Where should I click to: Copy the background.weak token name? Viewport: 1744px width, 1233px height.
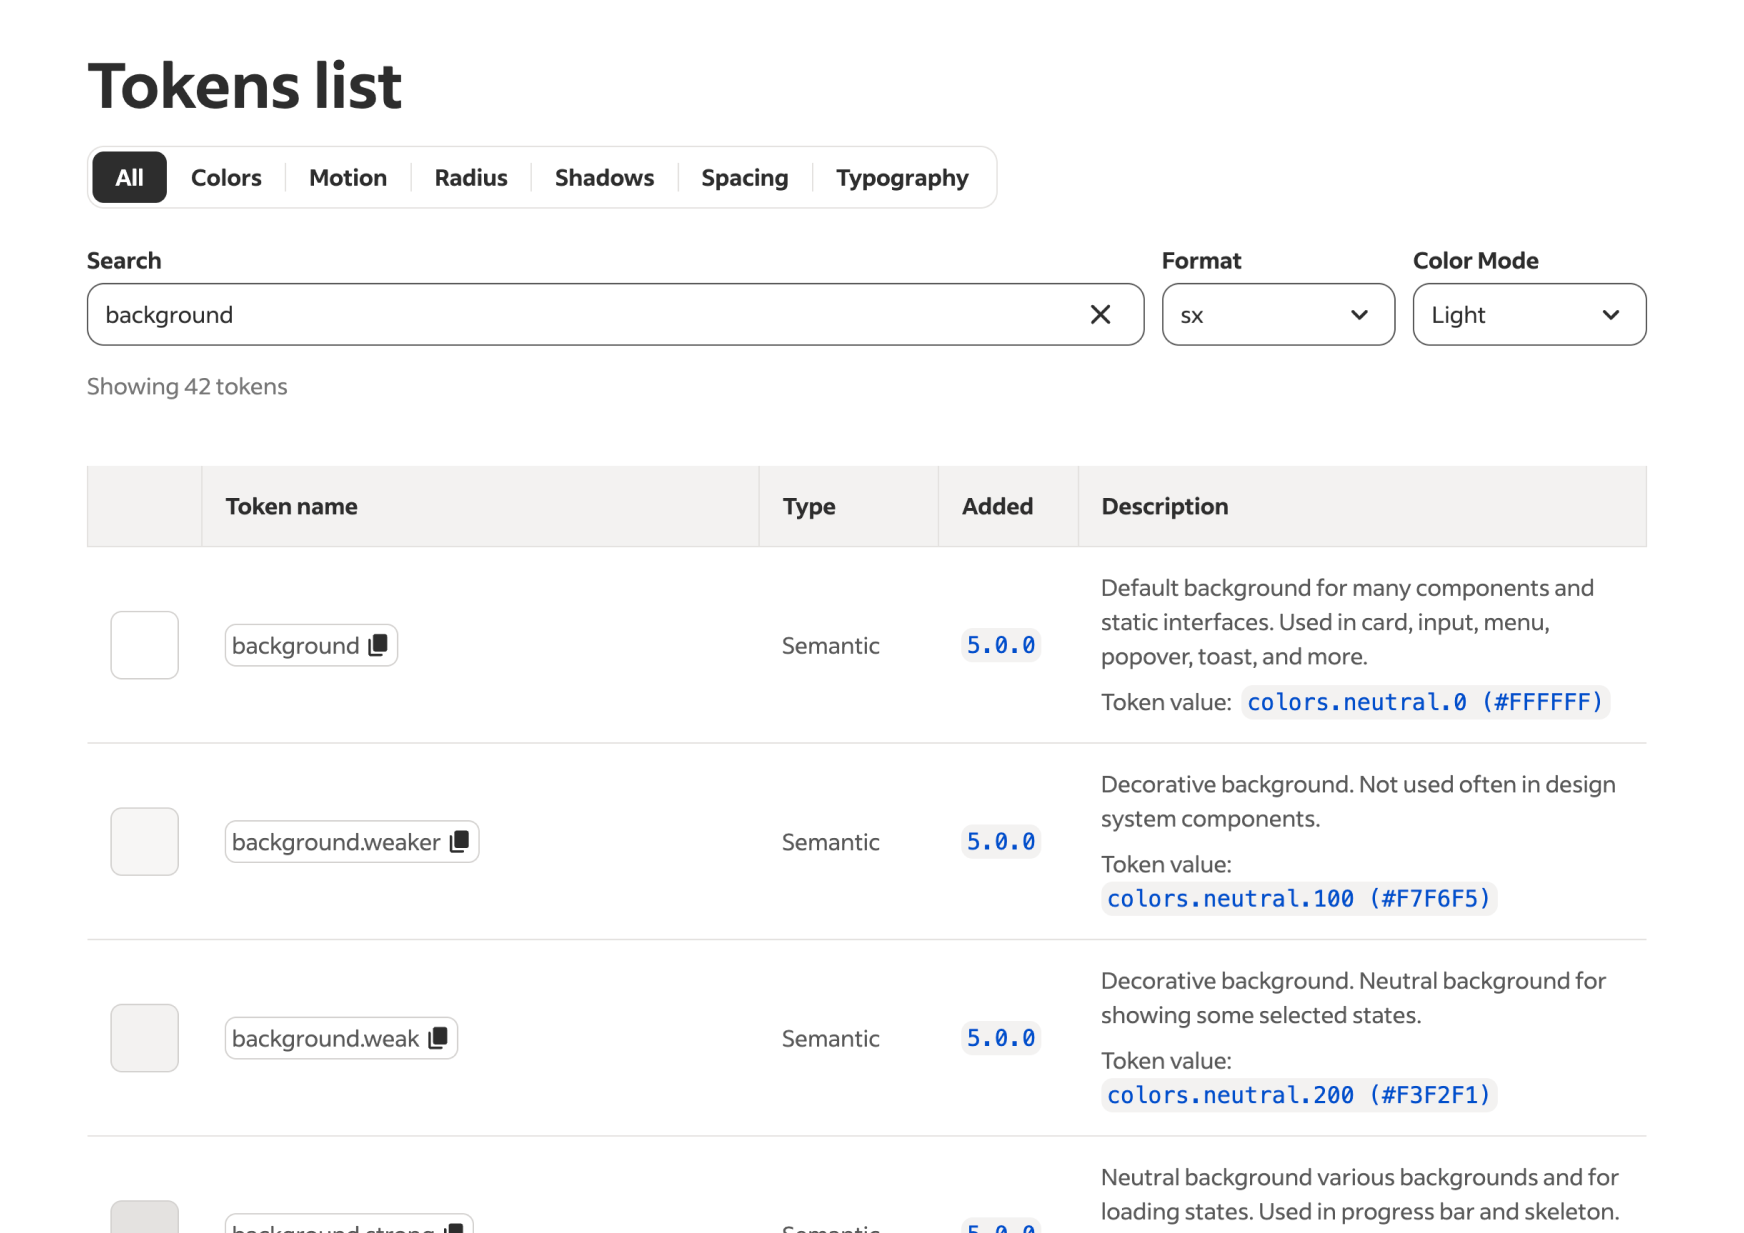438,1038
